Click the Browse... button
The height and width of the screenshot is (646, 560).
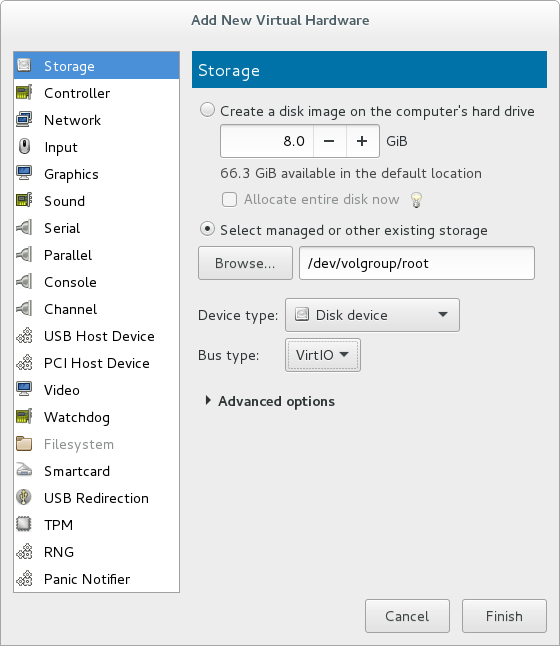(245, 263)
